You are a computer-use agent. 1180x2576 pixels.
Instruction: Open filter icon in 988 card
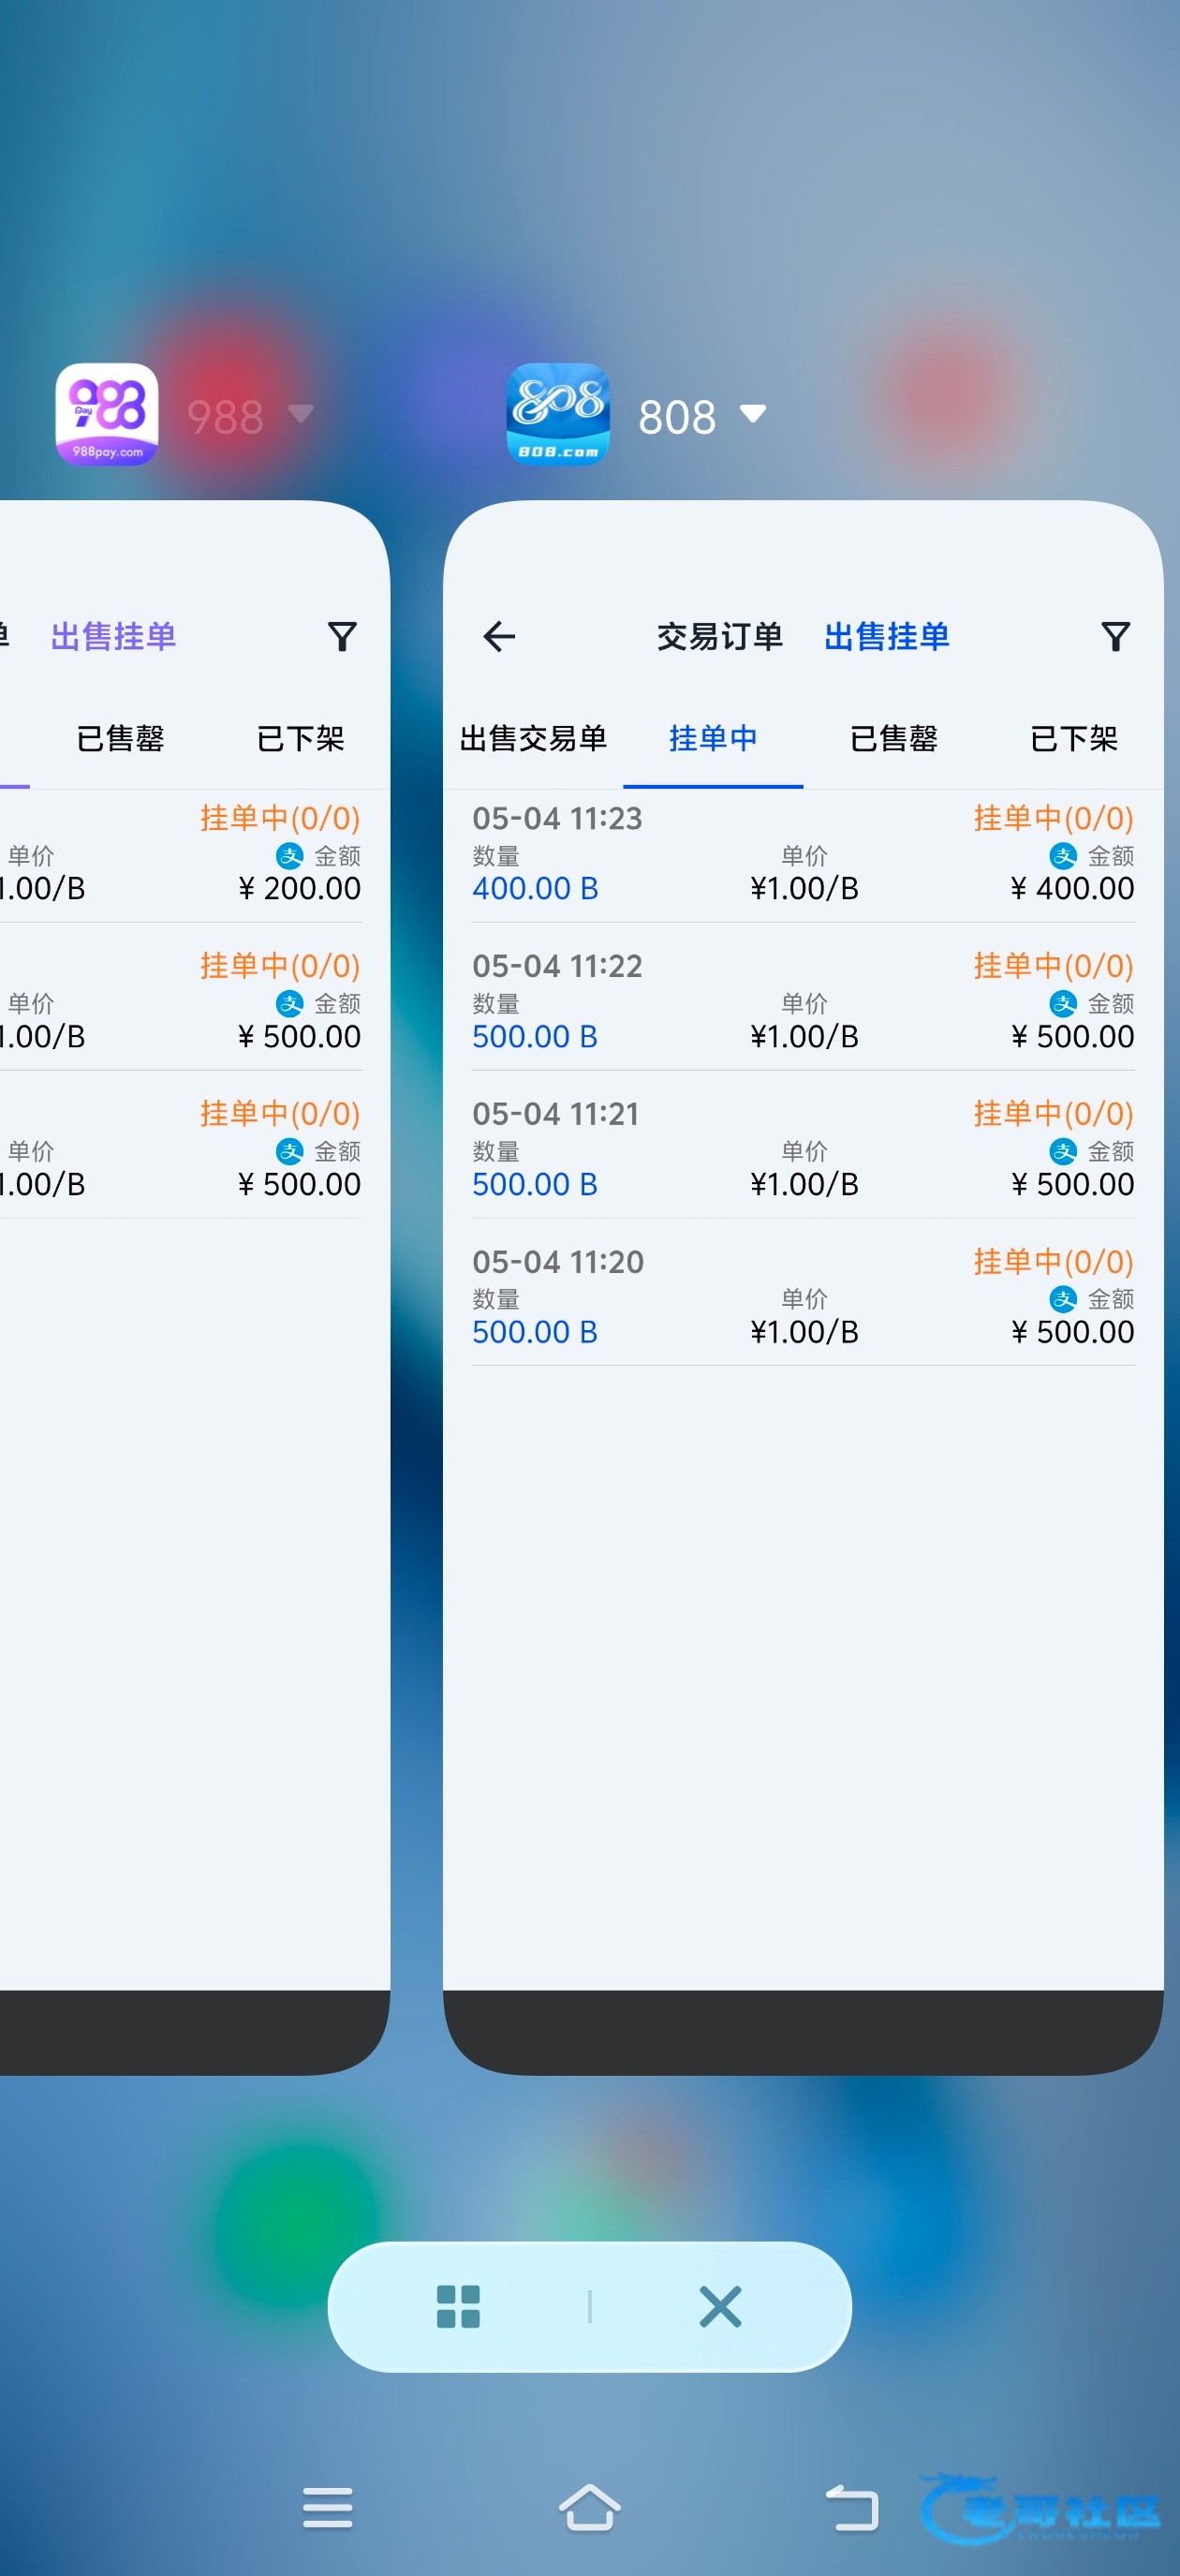pos(342,636)
